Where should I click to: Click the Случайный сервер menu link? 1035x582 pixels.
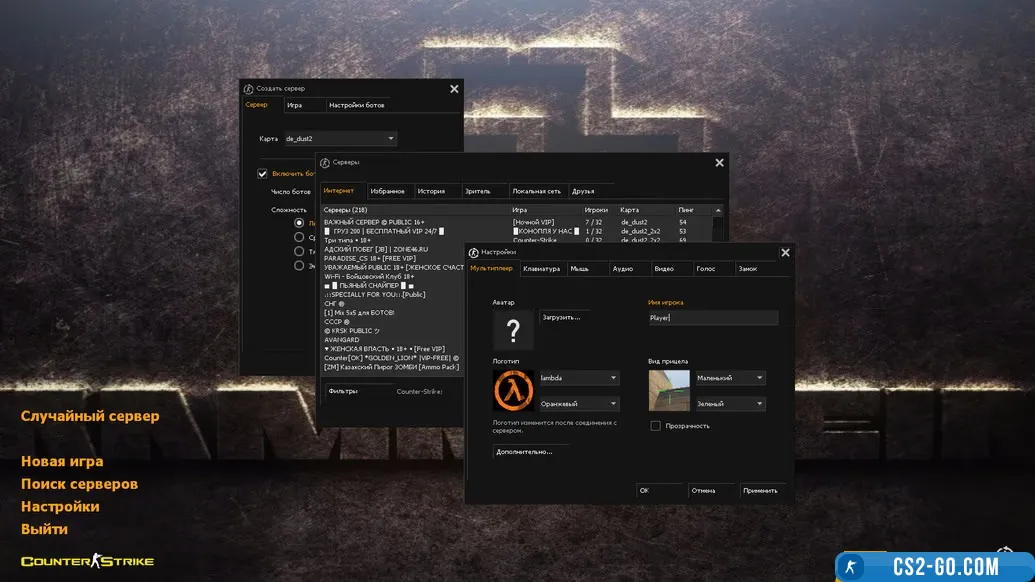pos(90,415)
